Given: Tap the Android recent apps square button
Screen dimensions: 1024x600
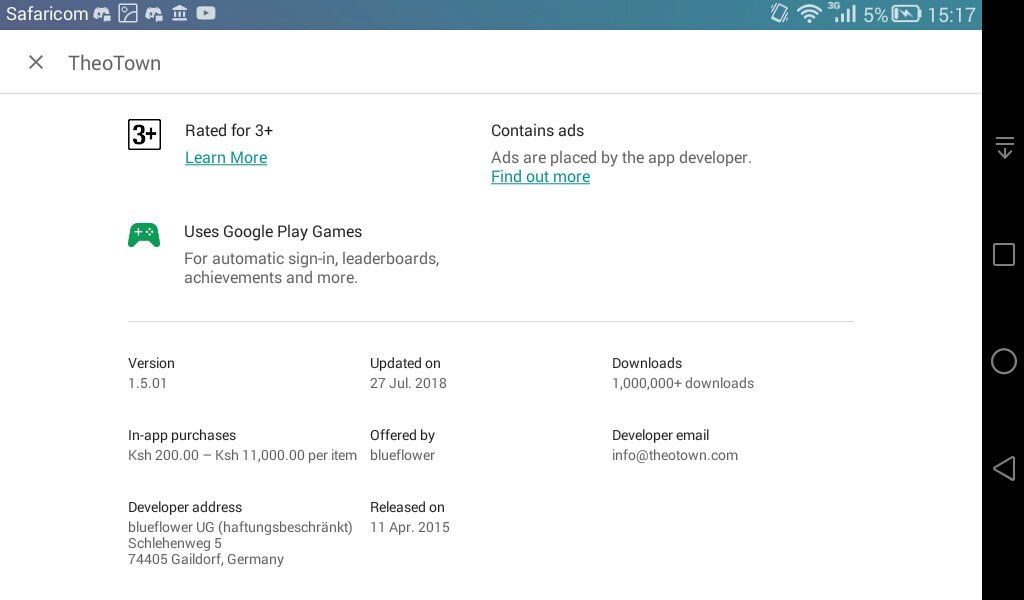Looking at the screenshot, I should coord(1004,254).
